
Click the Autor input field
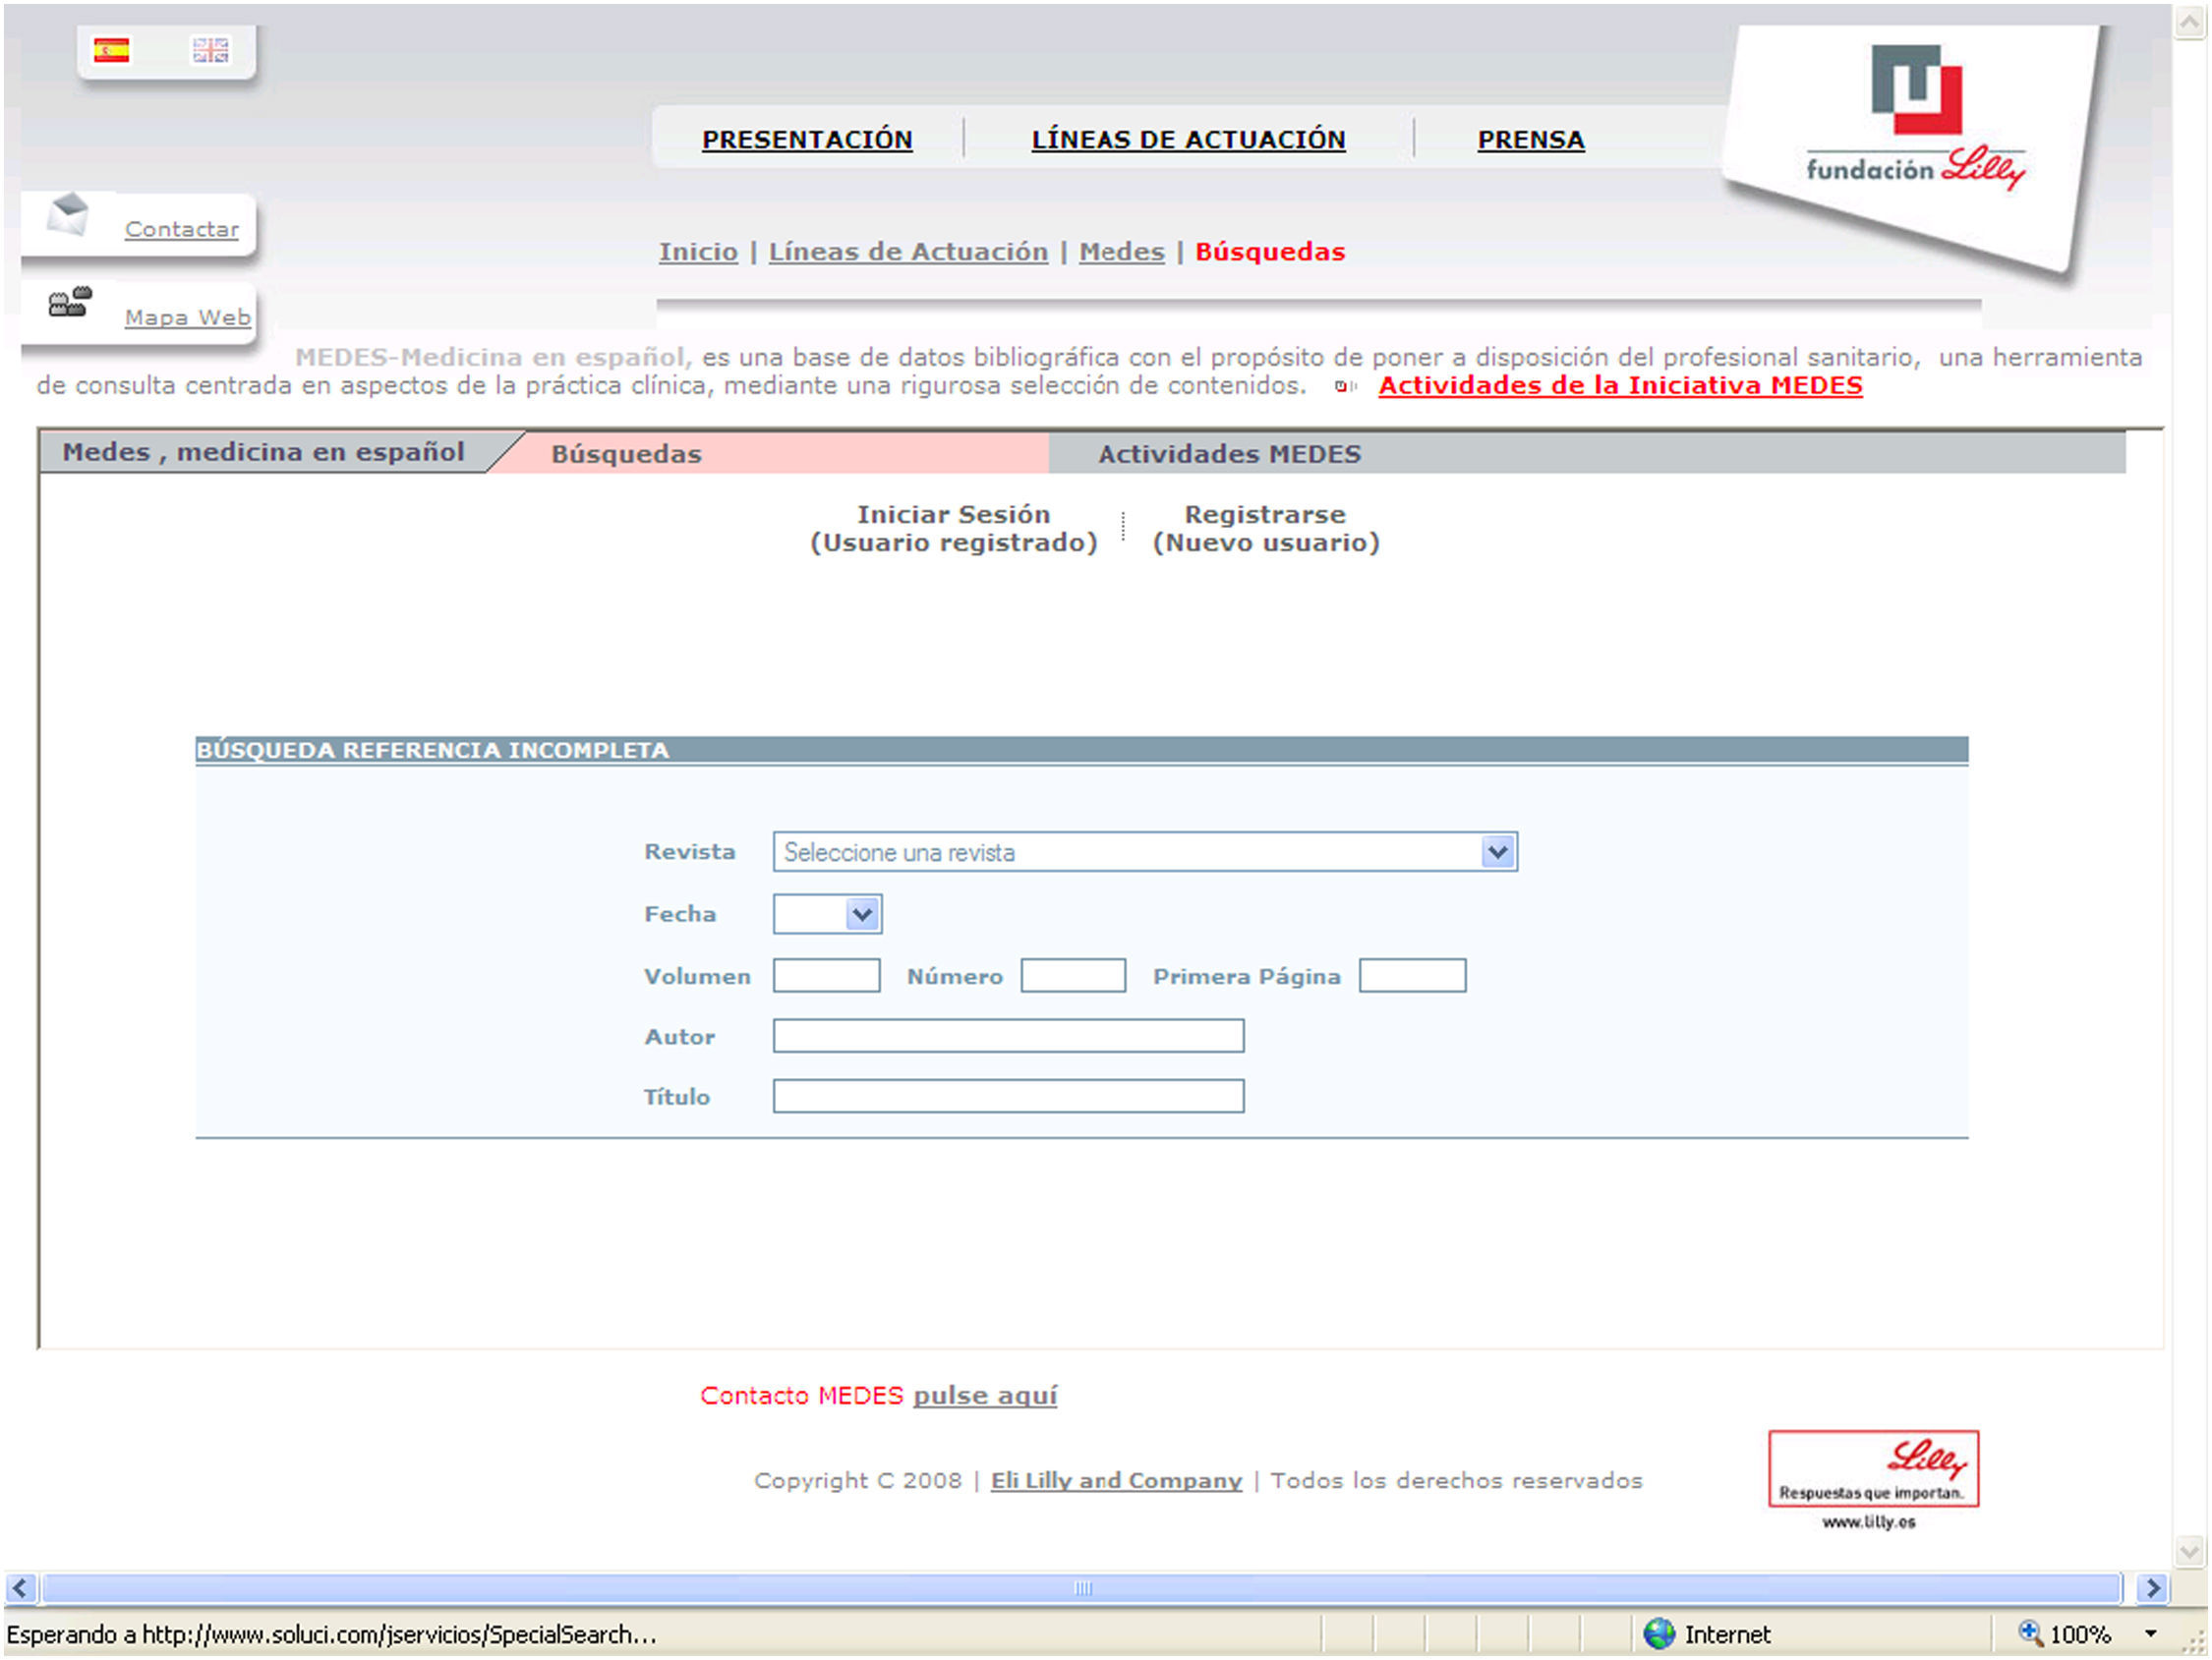pyautogui.click(x=1008, y=1036)
